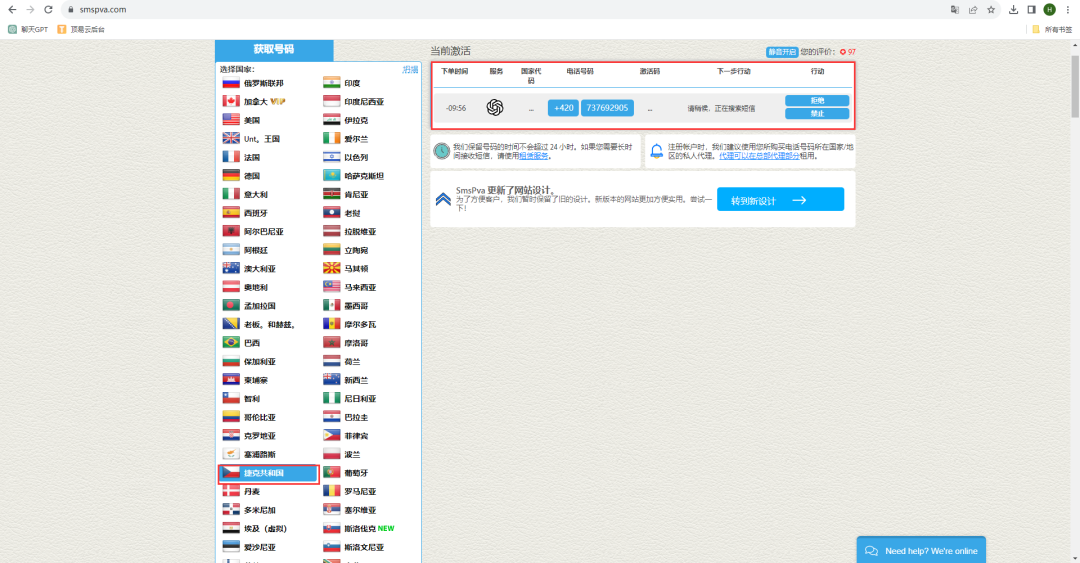Click the Australia flag next to 澳大利亚
The image size is (1080, 563).
click(231, 269)
